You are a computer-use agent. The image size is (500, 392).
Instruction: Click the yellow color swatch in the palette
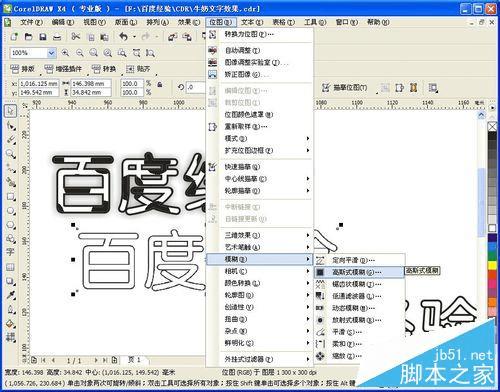(x=492, y=266)
